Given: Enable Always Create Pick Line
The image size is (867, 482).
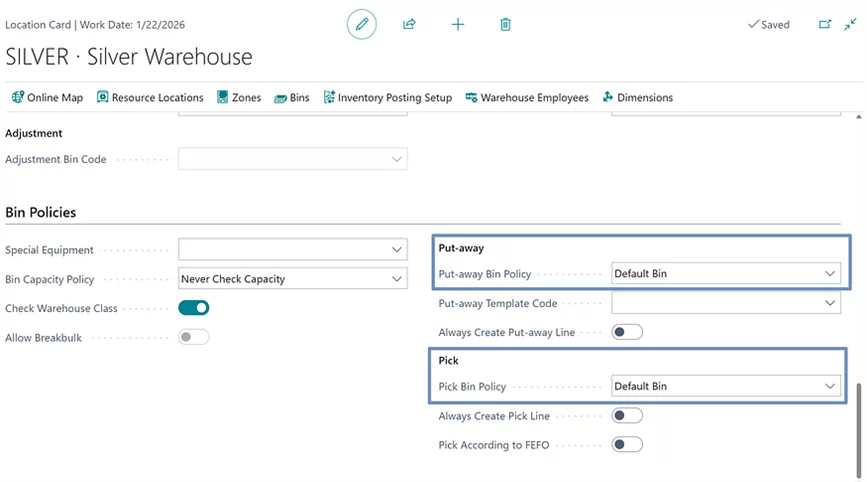Looking at the screenshot, I should point(627,416).
